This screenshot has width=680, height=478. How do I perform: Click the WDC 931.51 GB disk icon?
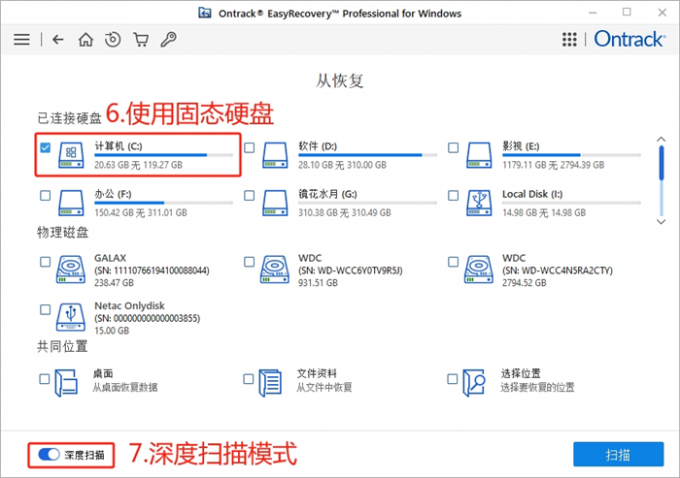[x=275, y=269]
